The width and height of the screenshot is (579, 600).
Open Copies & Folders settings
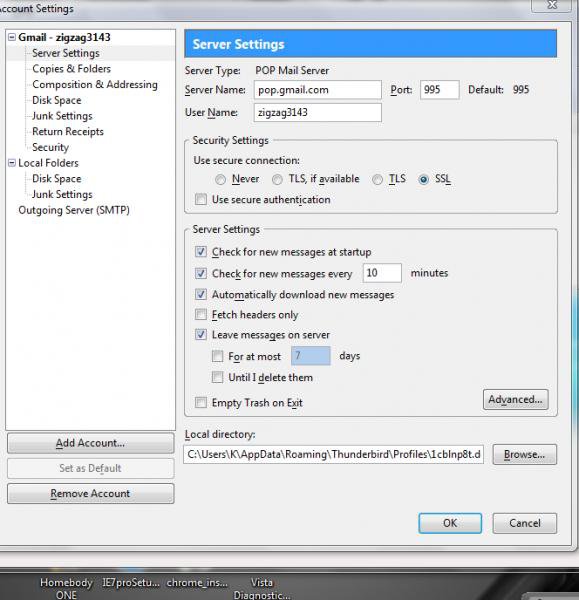(72, 69)
